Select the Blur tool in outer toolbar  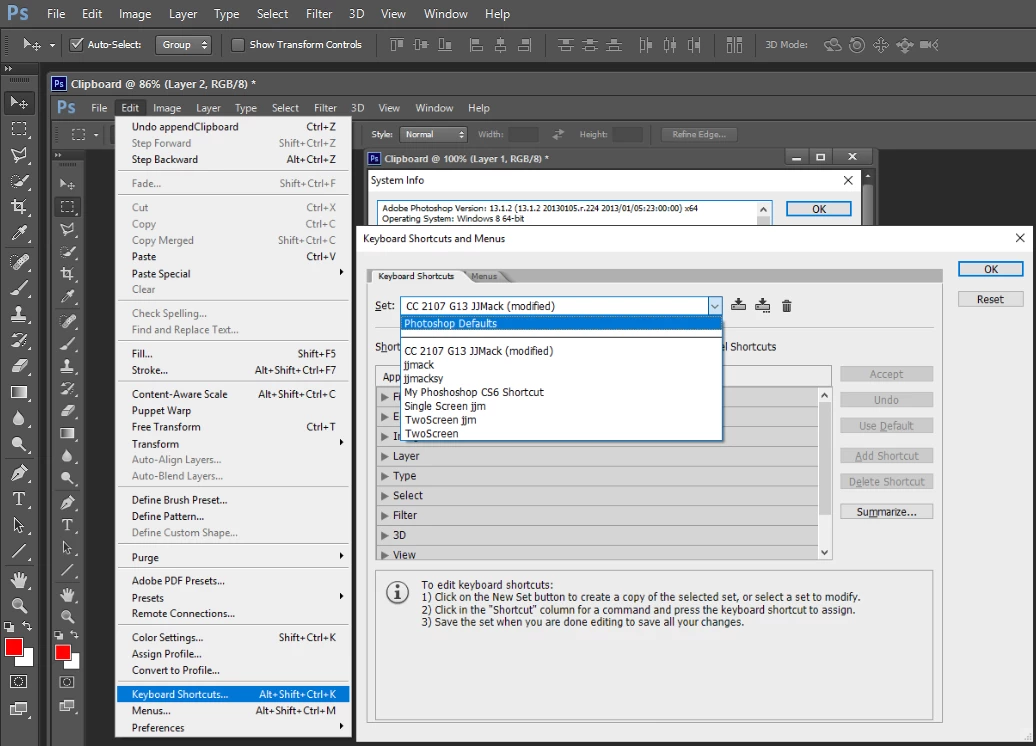(19, 418)
